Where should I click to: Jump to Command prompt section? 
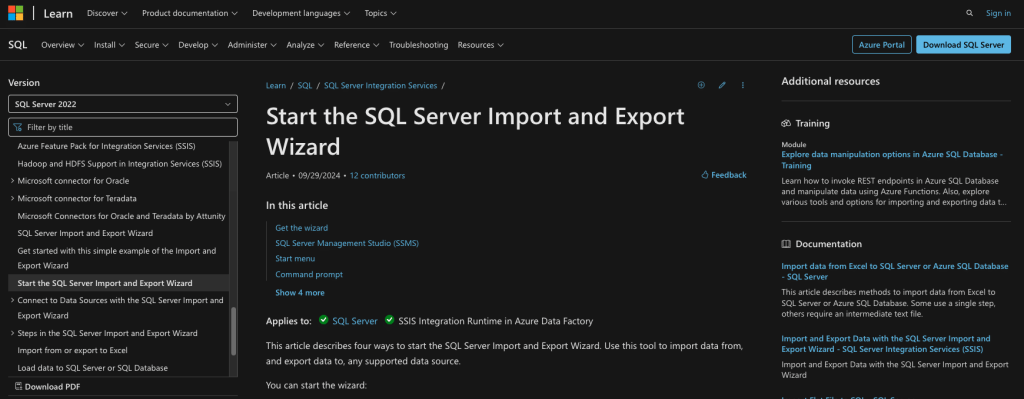pyautogui.click(x=309, y=274)
